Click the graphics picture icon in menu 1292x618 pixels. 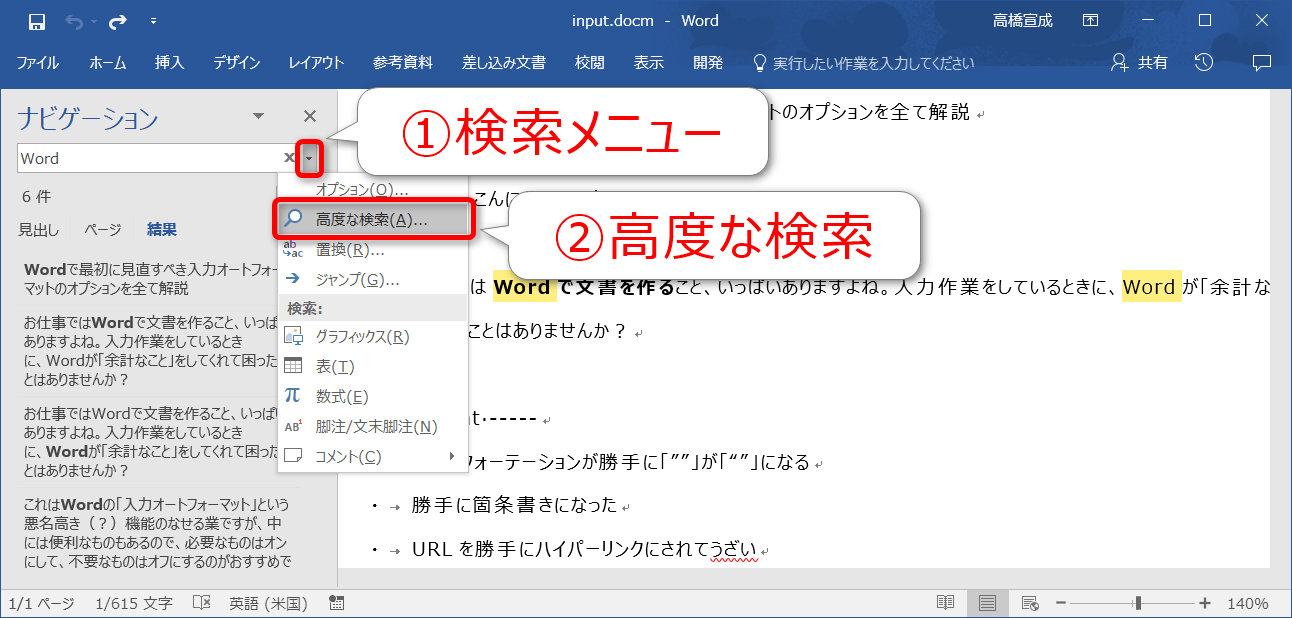[293, 336]
